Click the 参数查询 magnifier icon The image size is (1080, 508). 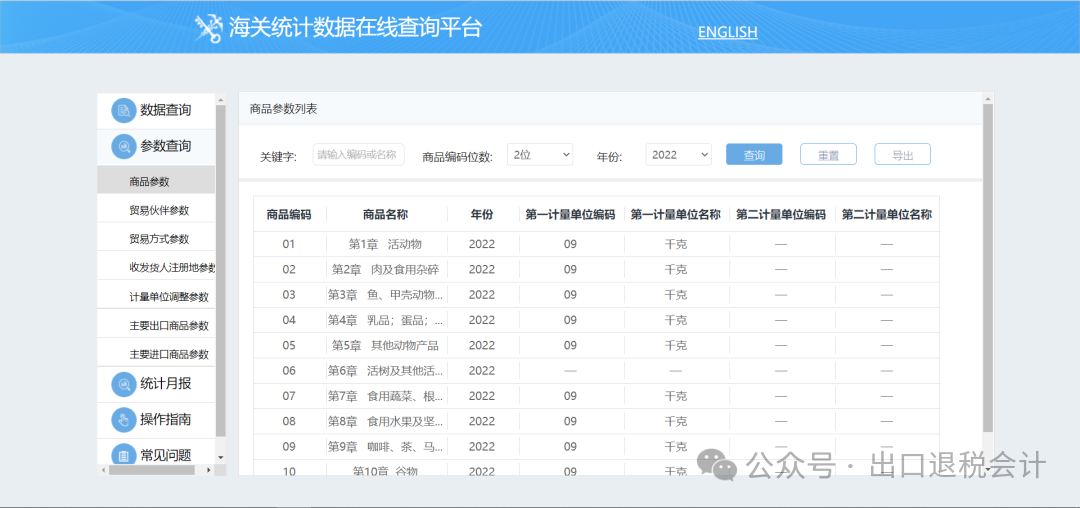(123, 146)
